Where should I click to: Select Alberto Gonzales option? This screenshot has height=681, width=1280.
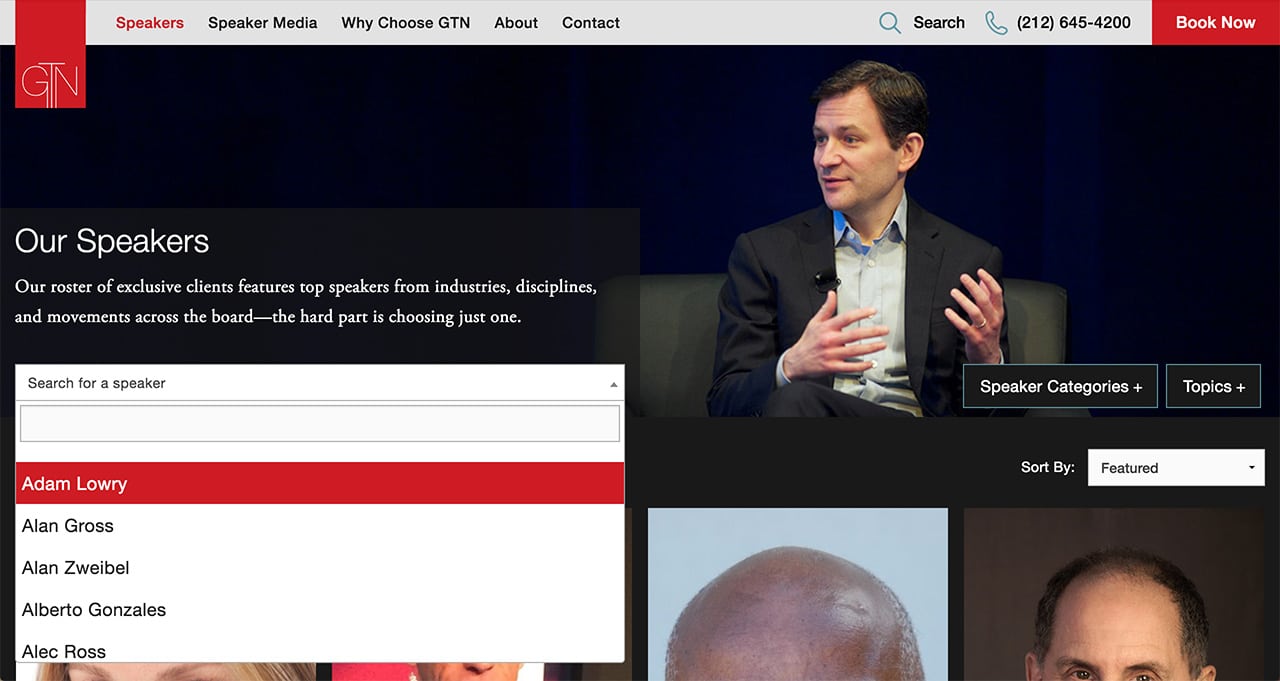click(320, 609)
